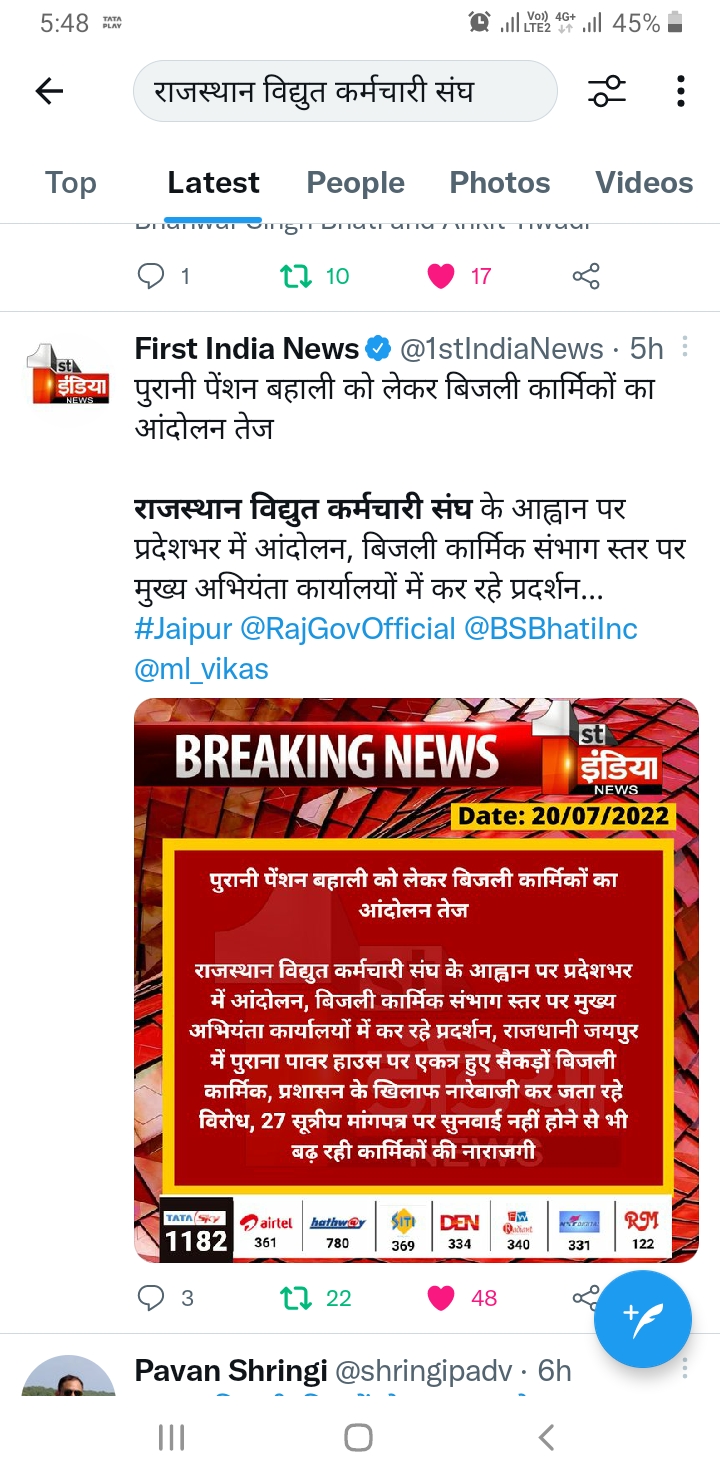Open @RajGovOfficial mention link
The image size is (720, 1480).
347,628
